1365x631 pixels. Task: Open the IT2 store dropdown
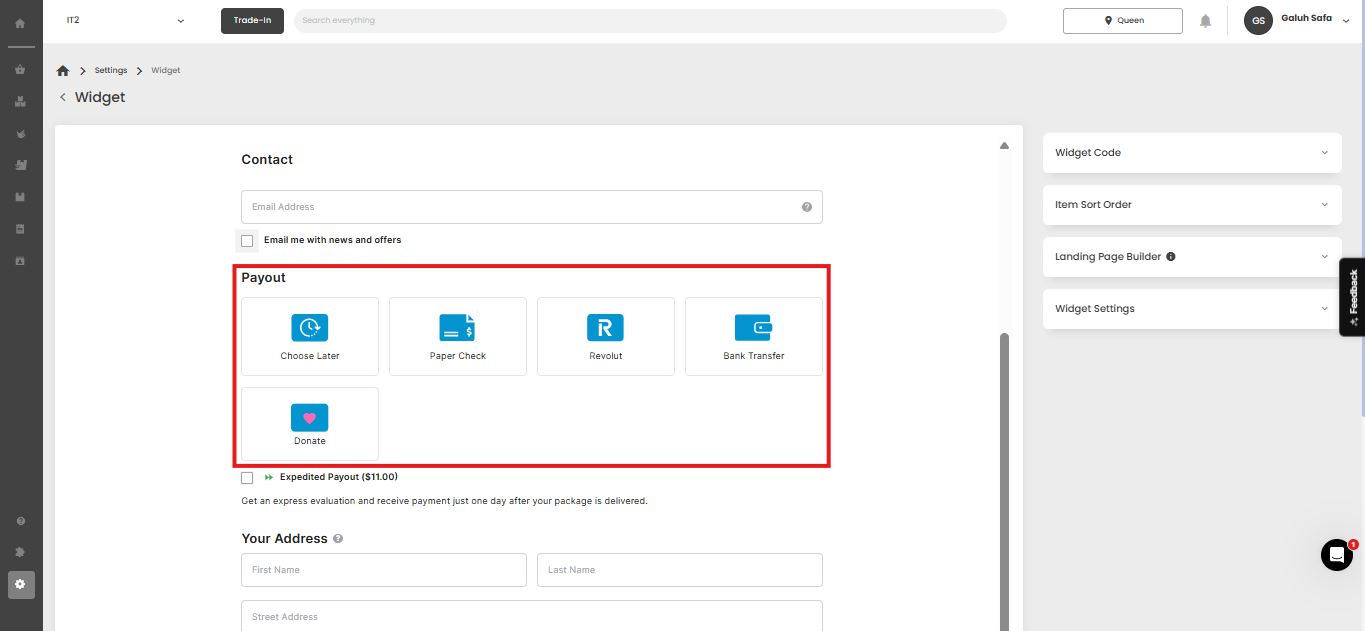click(125, 20)
